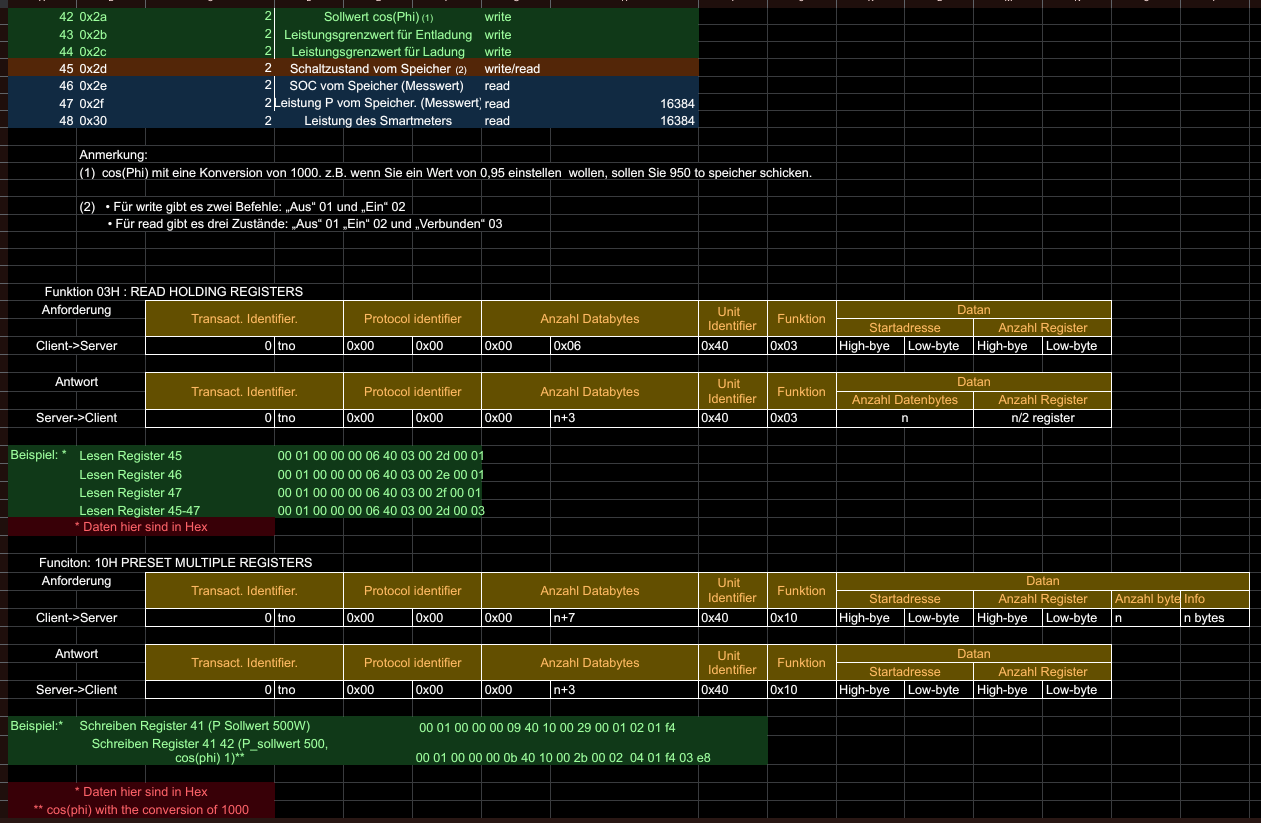This screenshot has width=1261, height=823.
Task: Click the note line starting 'Für read gibt es'
Action: pos(305,223)
